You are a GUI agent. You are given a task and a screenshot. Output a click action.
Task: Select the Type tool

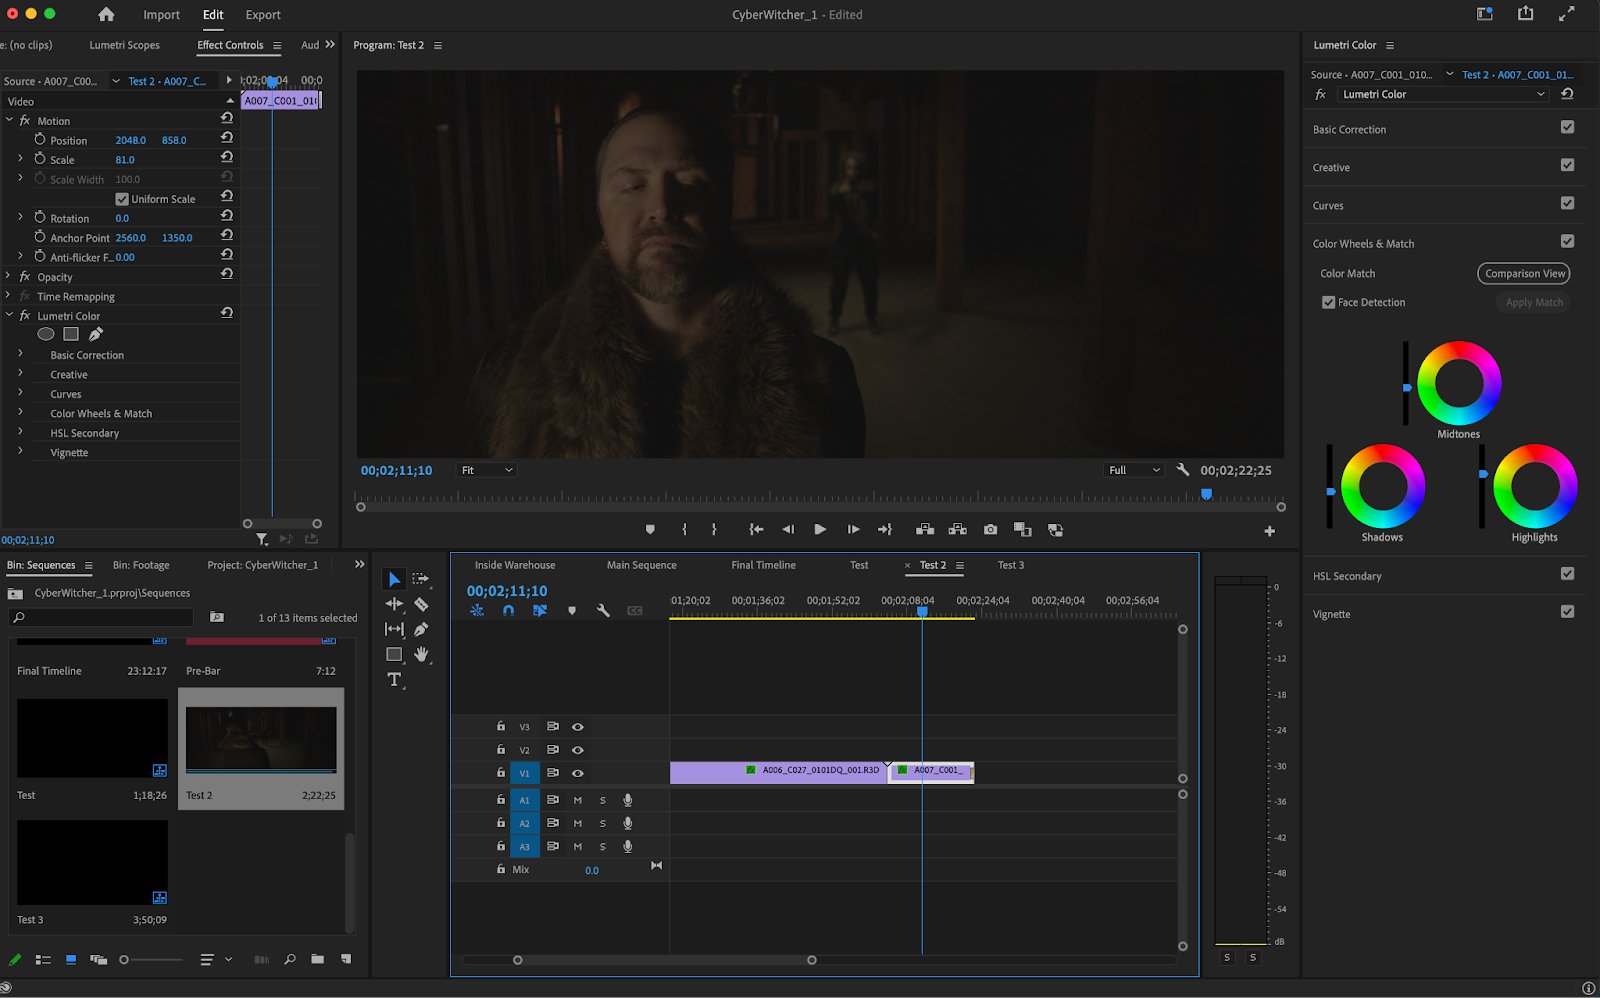[394, 680]
